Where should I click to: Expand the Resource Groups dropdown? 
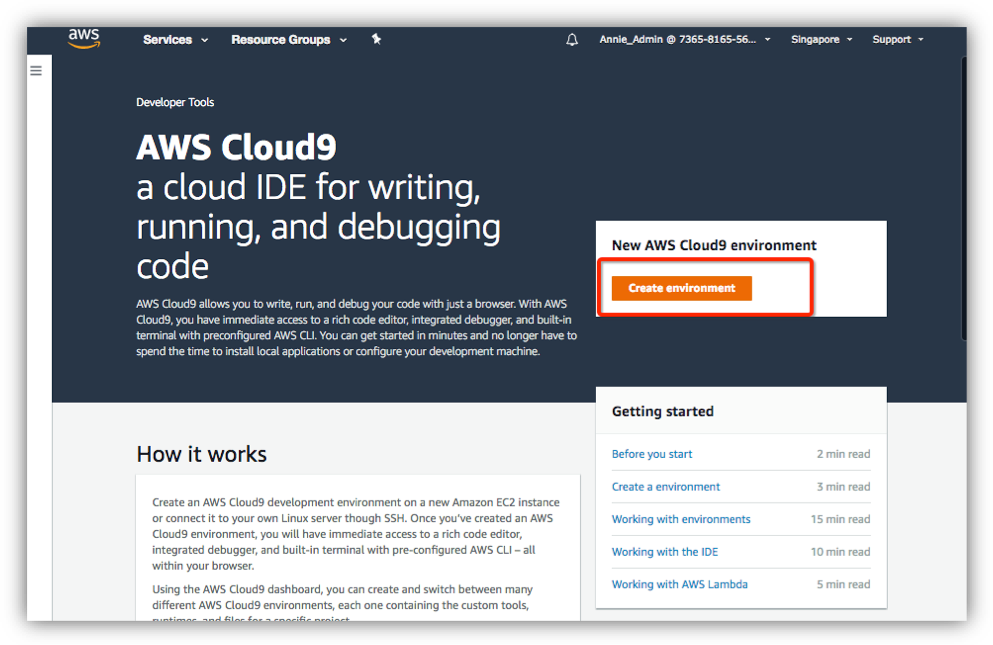[x=289, y=40]
